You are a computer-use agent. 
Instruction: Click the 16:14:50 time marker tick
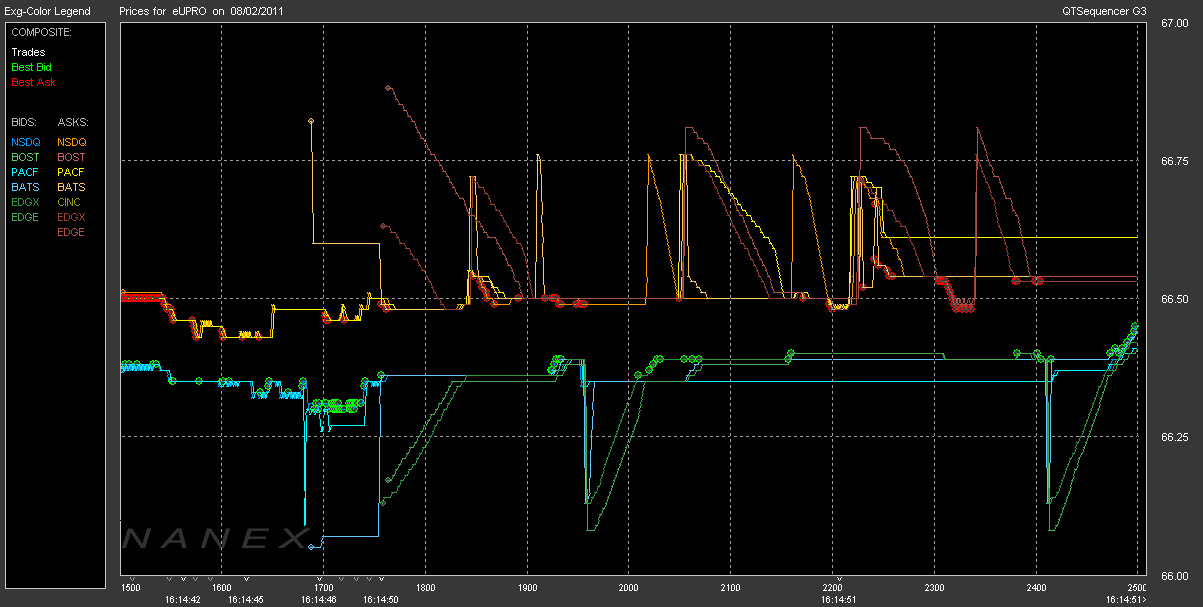(x=381, y=579)
